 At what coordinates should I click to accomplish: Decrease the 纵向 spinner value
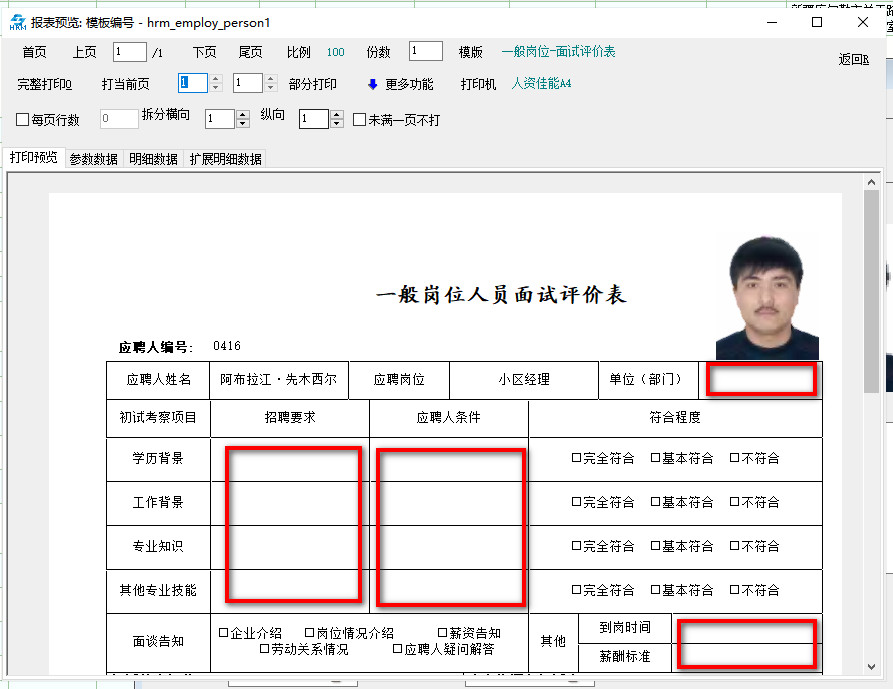(337, 124)
